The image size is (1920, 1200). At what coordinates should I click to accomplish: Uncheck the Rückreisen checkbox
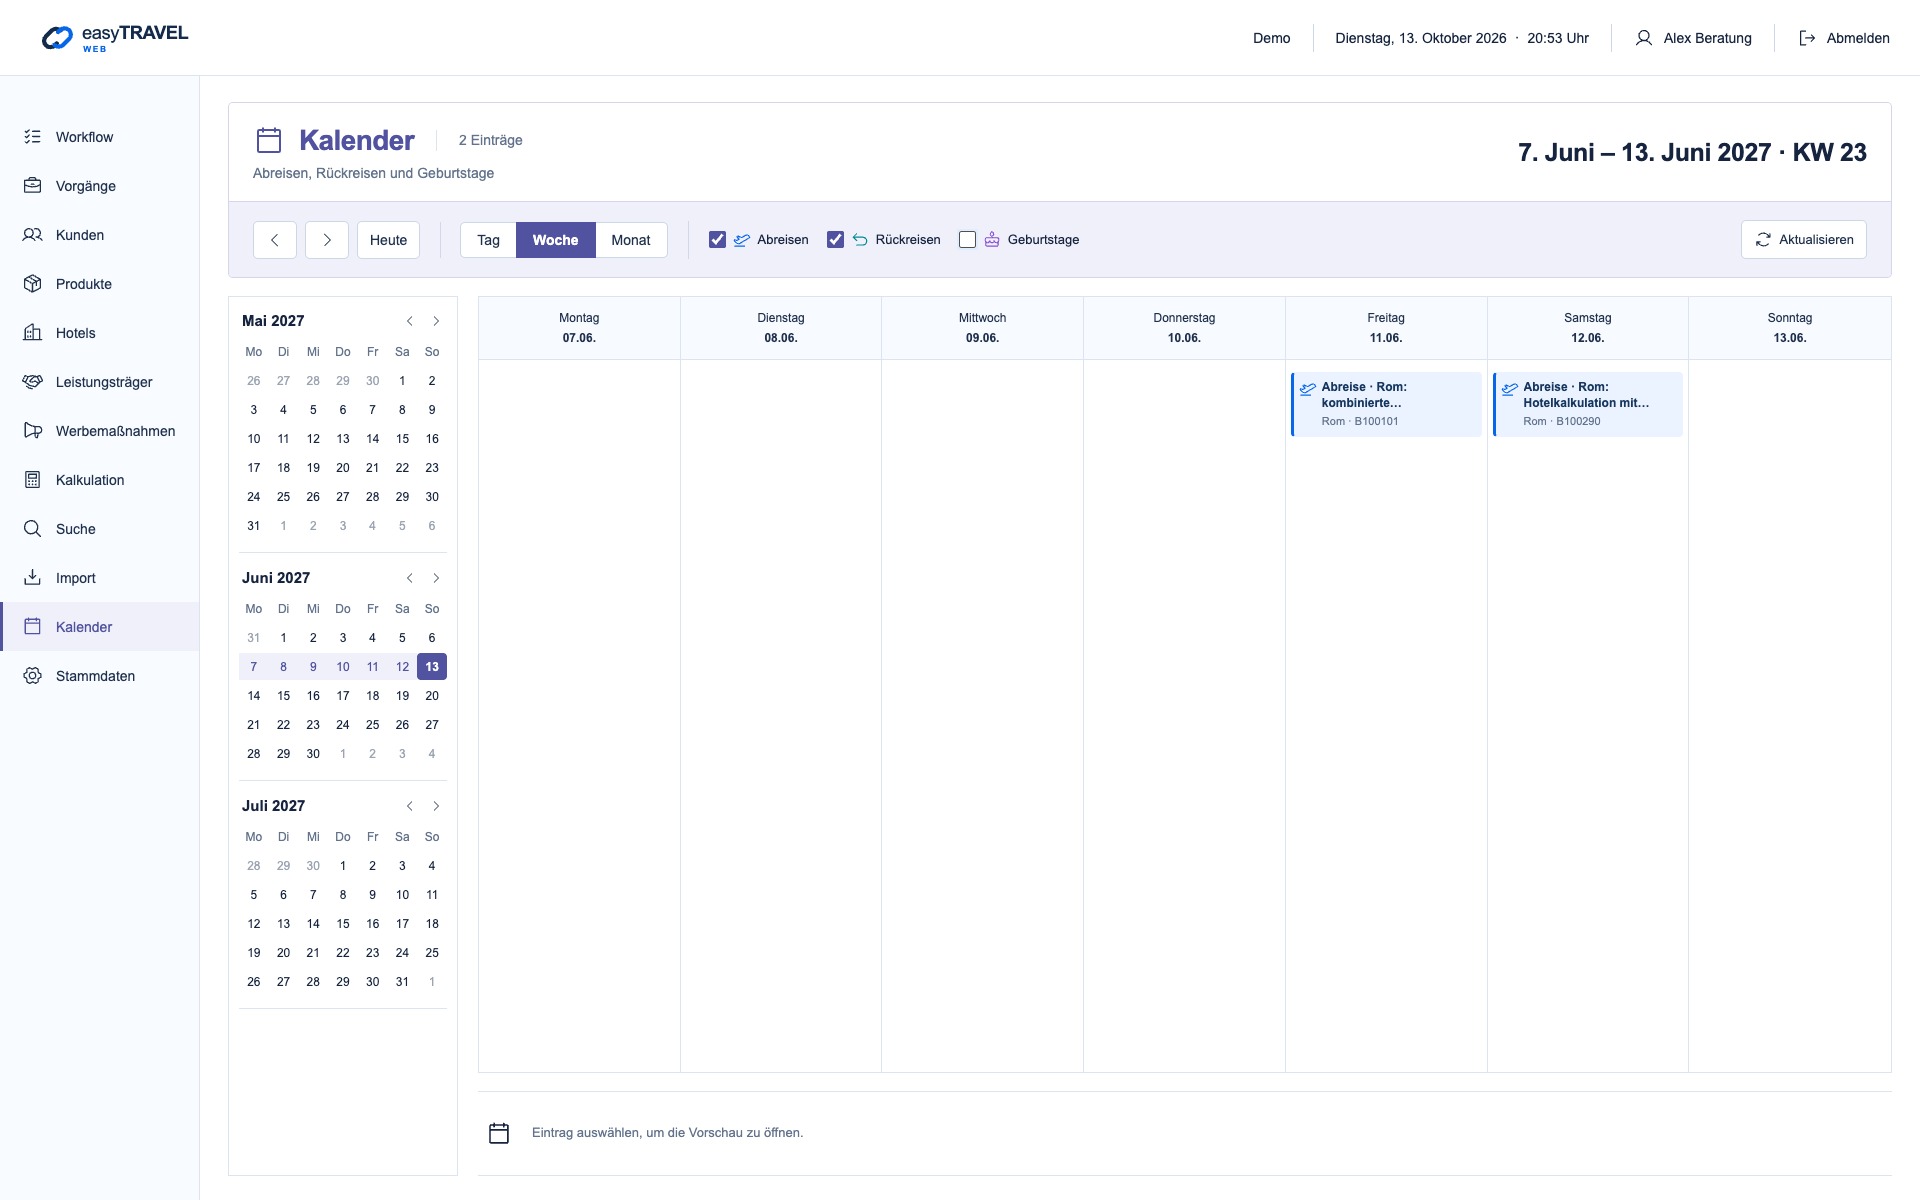tap(835, 240)
